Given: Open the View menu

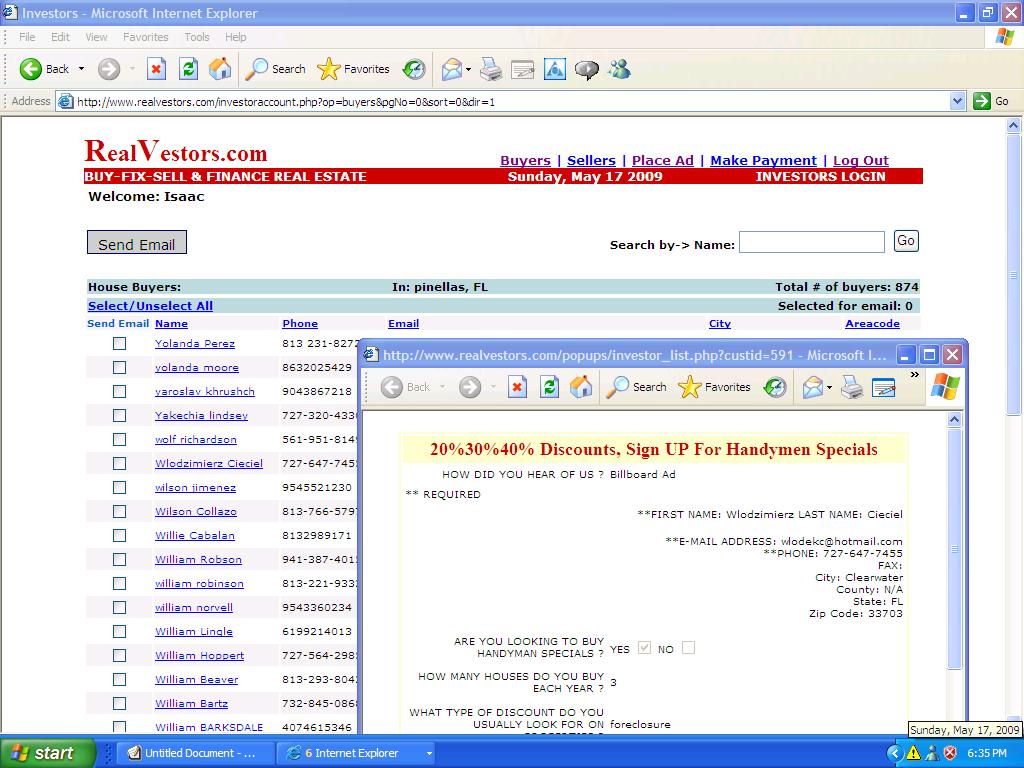Looking at the screenshot, I should pos(96,37).
